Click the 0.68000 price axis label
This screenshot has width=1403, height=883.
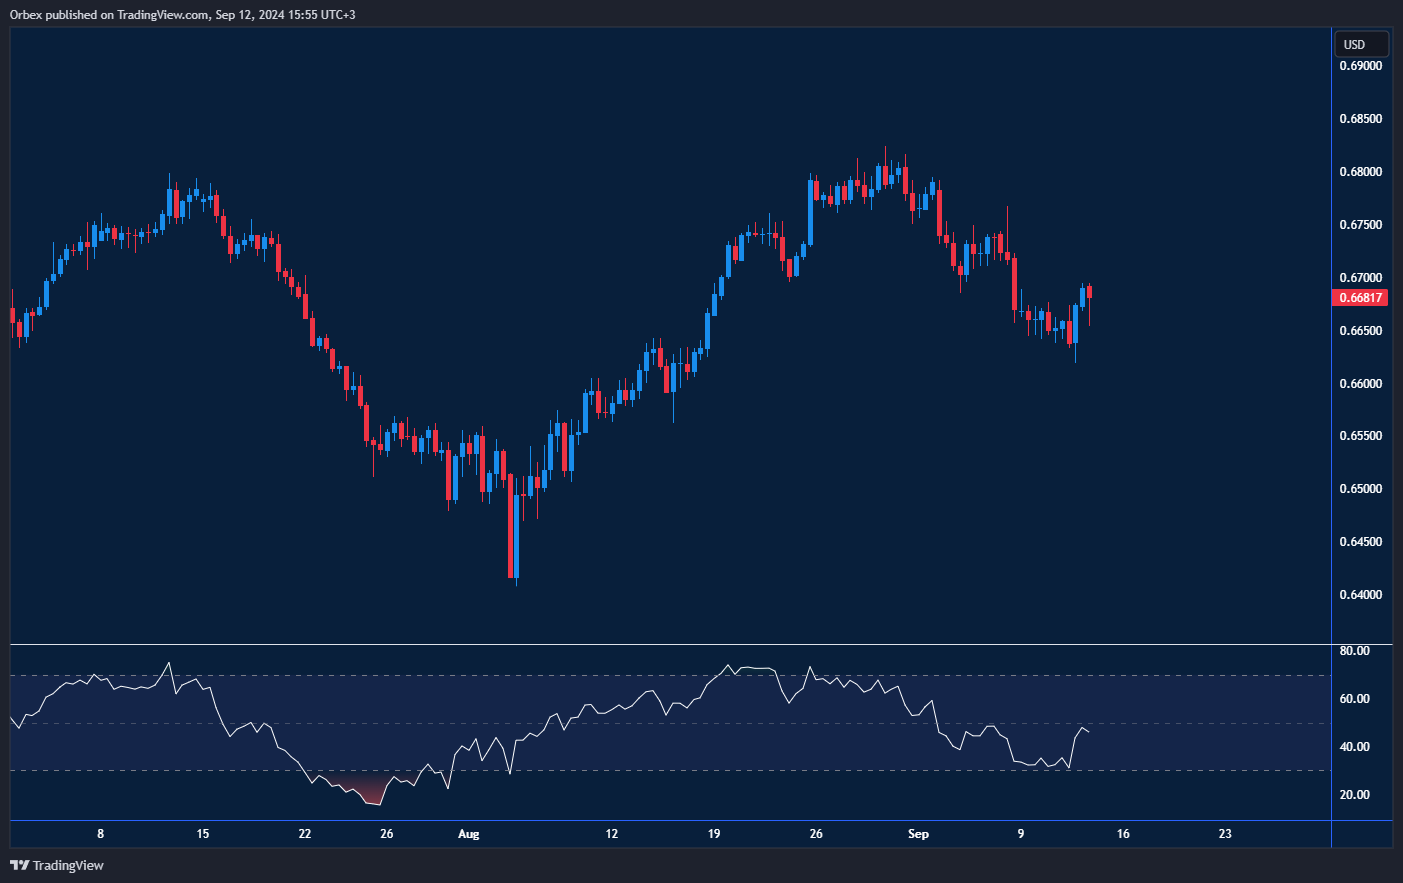(1360, 172)
